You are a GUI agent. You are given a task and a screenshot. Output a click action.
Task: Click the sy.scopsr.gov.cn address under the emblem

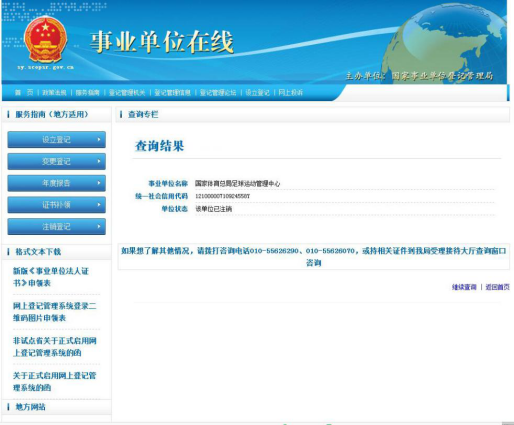click(x=46, y=67)
